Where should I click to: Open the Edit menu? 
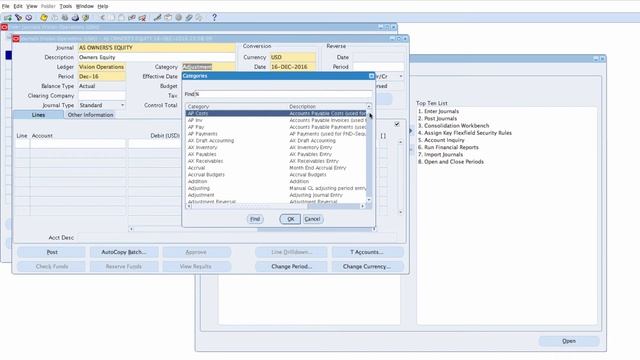18,6
